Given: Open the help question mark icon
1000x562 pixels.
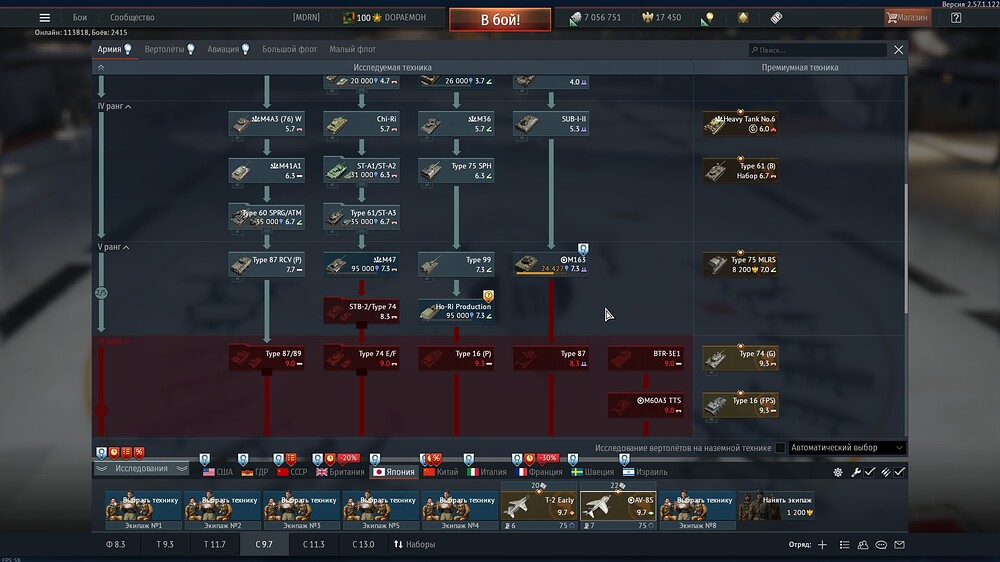Looking at the screenshot, I should (x=955, y=18).
